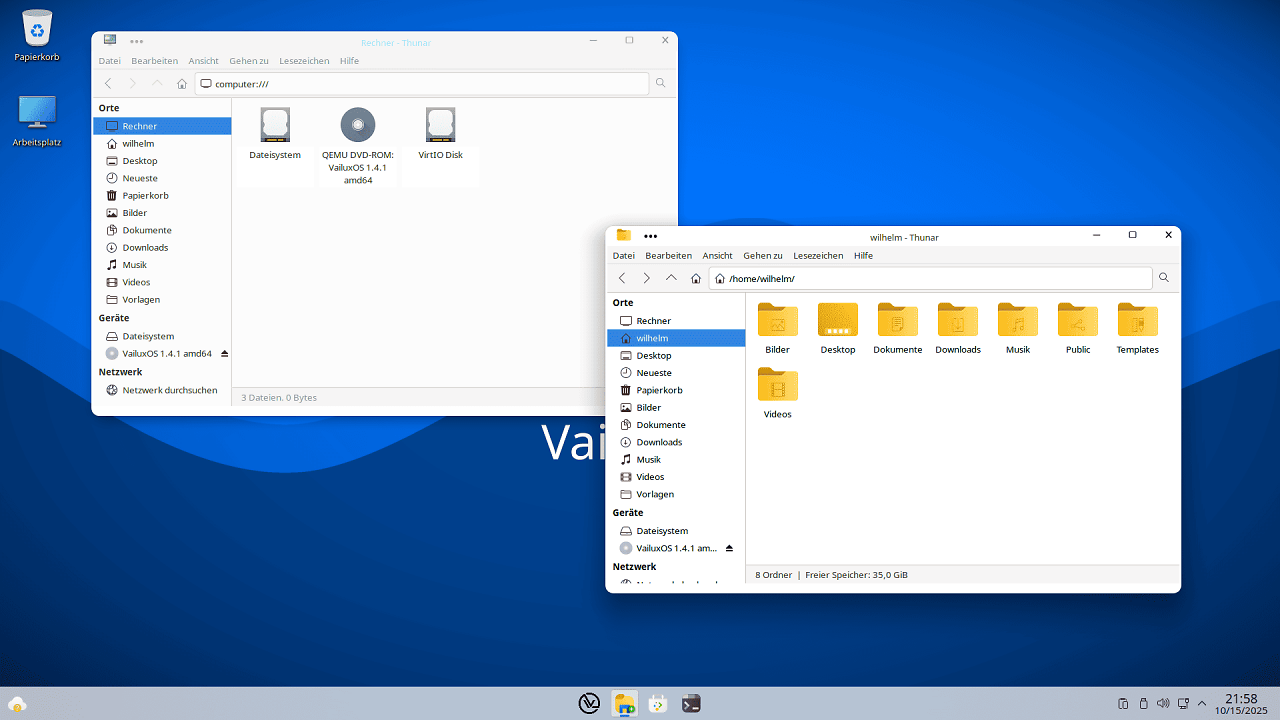Image resolution: width=1280 pixels, height=720 pixels.
Task: Select the Public folder icon
Action: (x=1078, y=320)
